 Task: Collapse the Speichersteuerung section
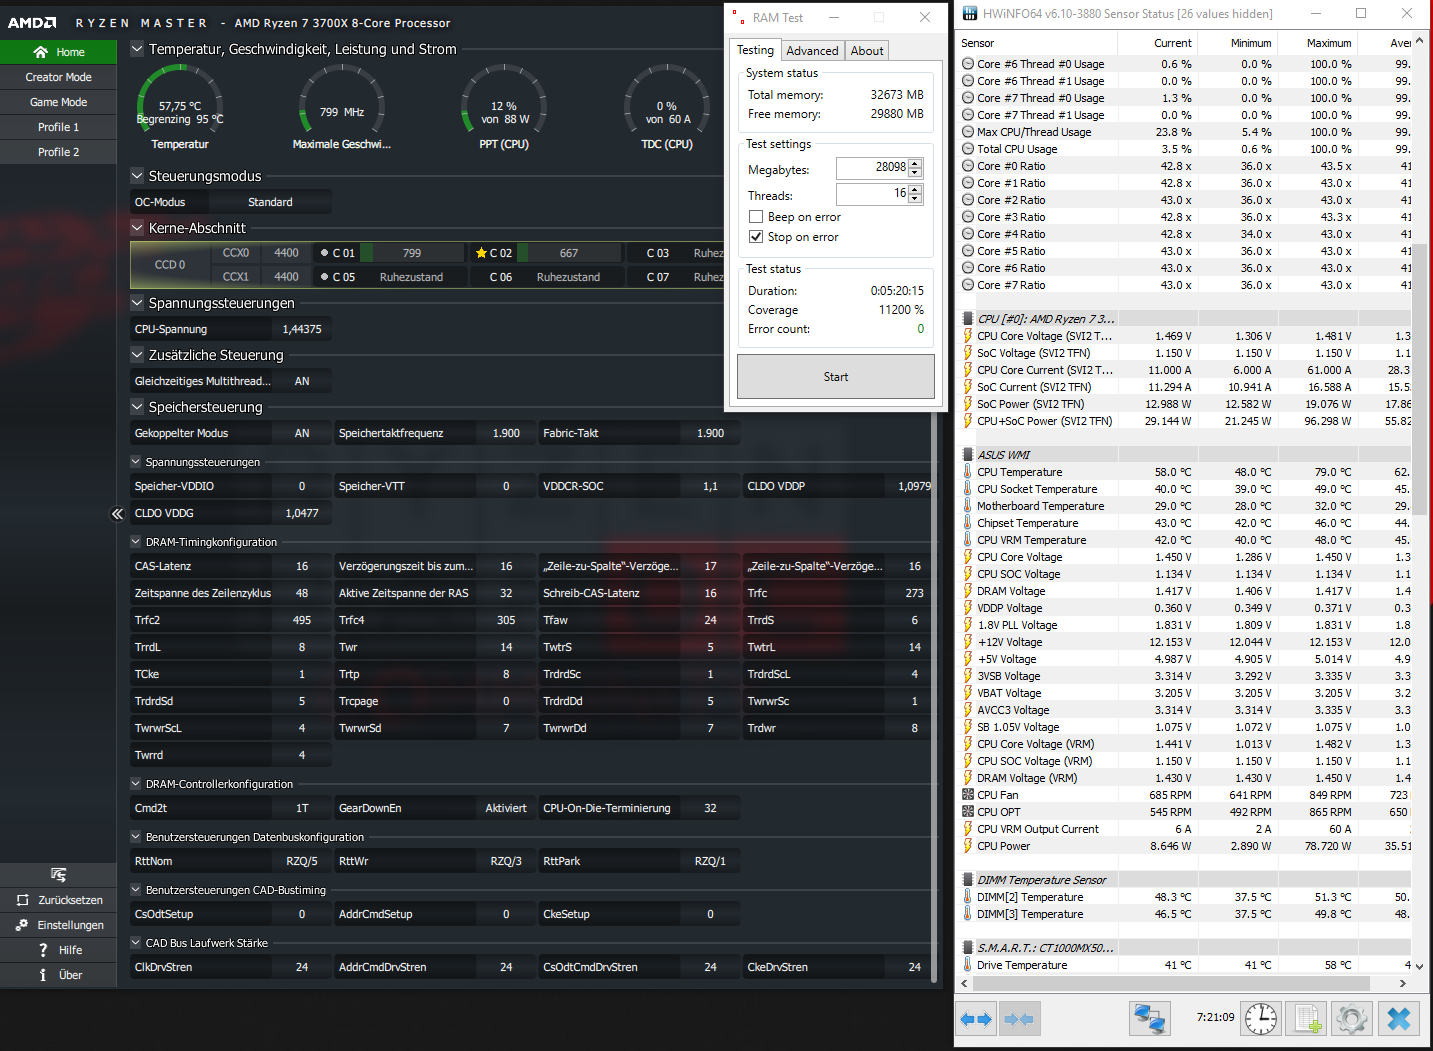pyautogui.click(x=137, y=407)
